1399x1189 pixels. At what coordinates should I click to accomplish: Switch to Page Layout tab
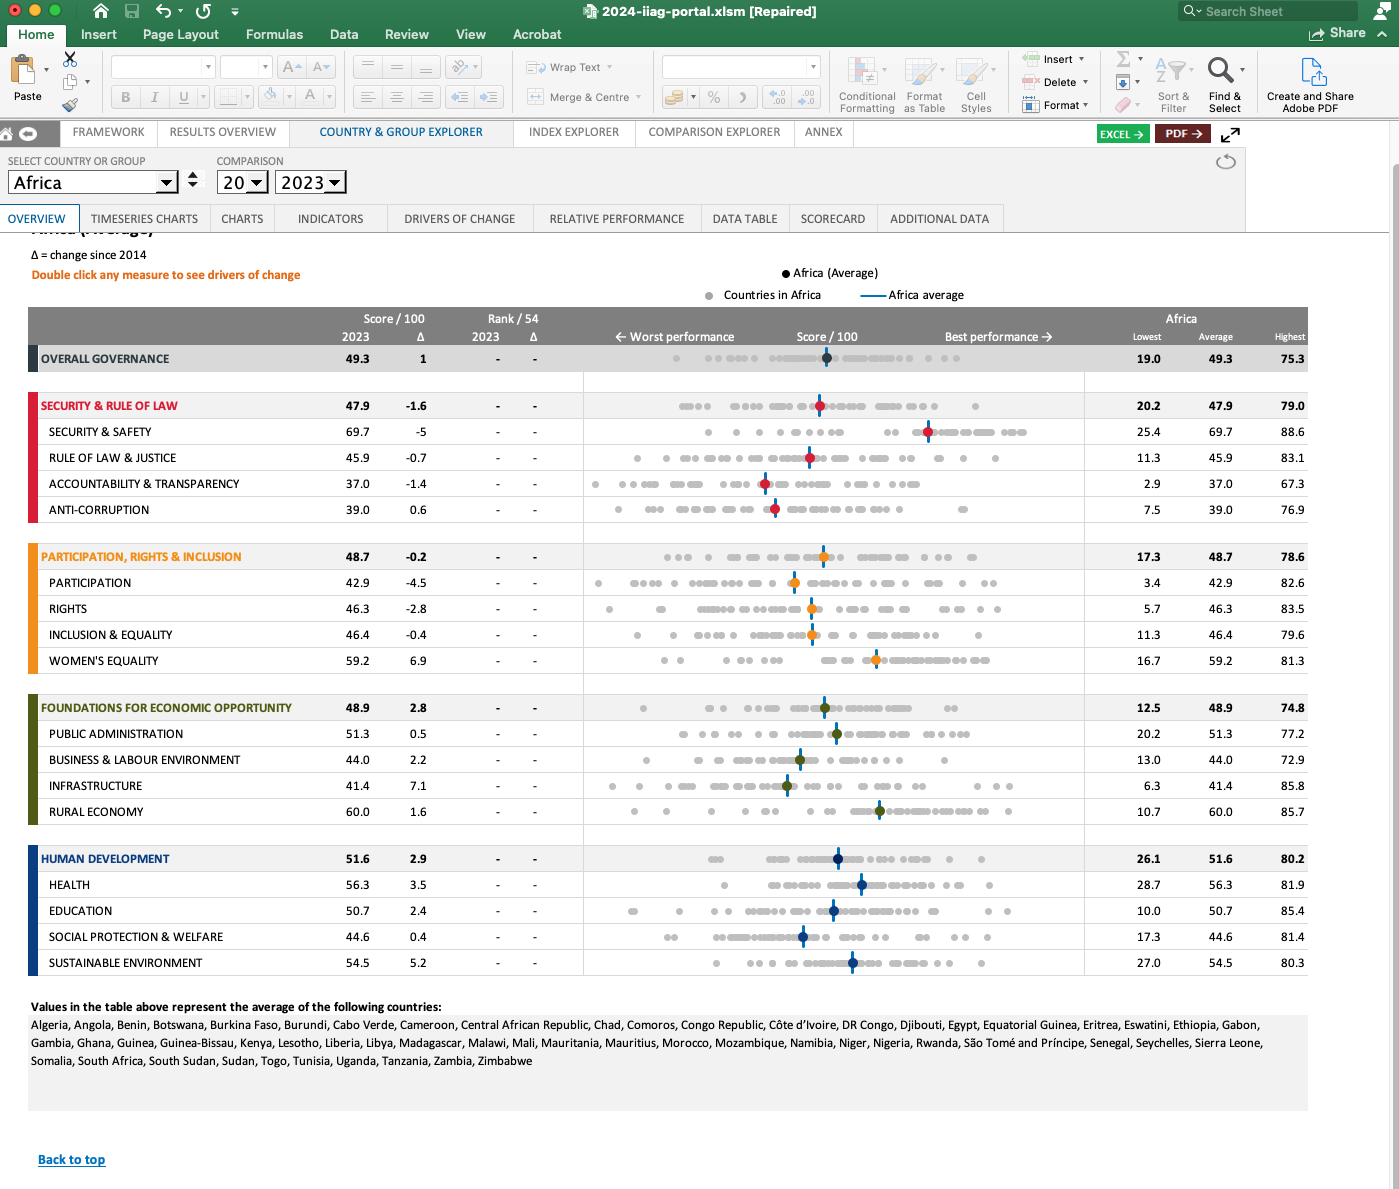point(181,34)
